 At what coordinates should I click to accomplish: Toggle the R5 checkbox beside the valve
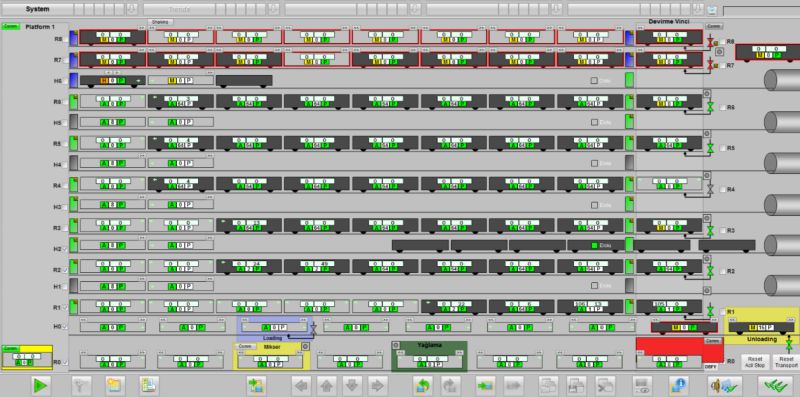[x=722, y=148]
